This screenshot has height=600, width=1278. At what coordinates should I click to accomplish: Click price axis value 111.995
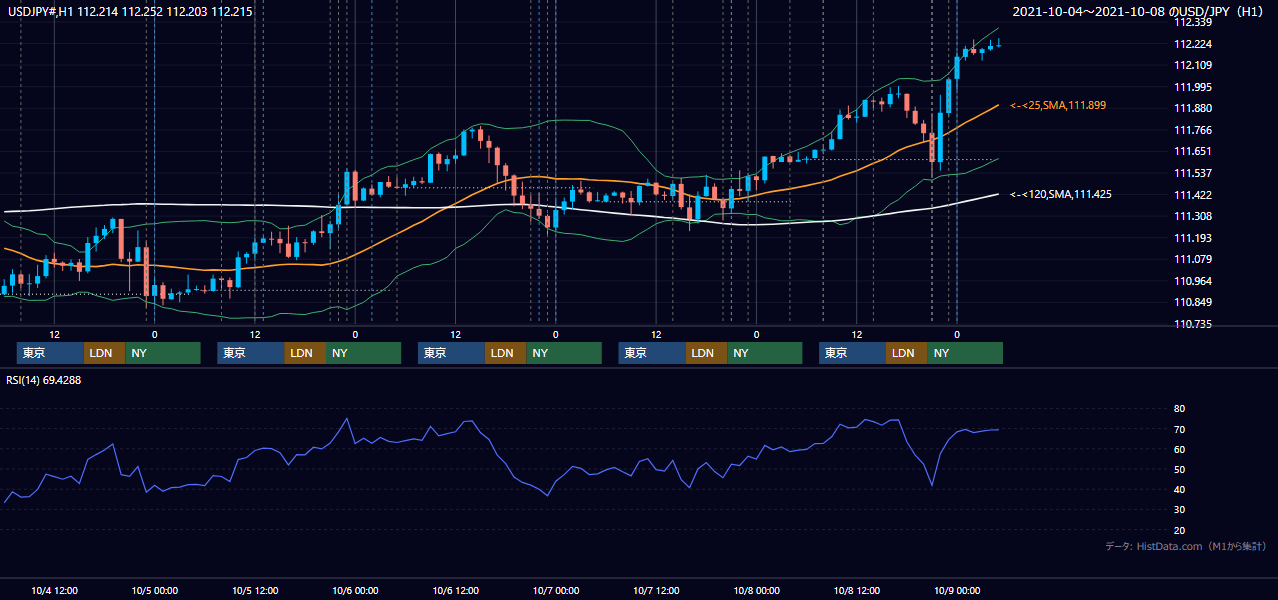coord(1194,87)
